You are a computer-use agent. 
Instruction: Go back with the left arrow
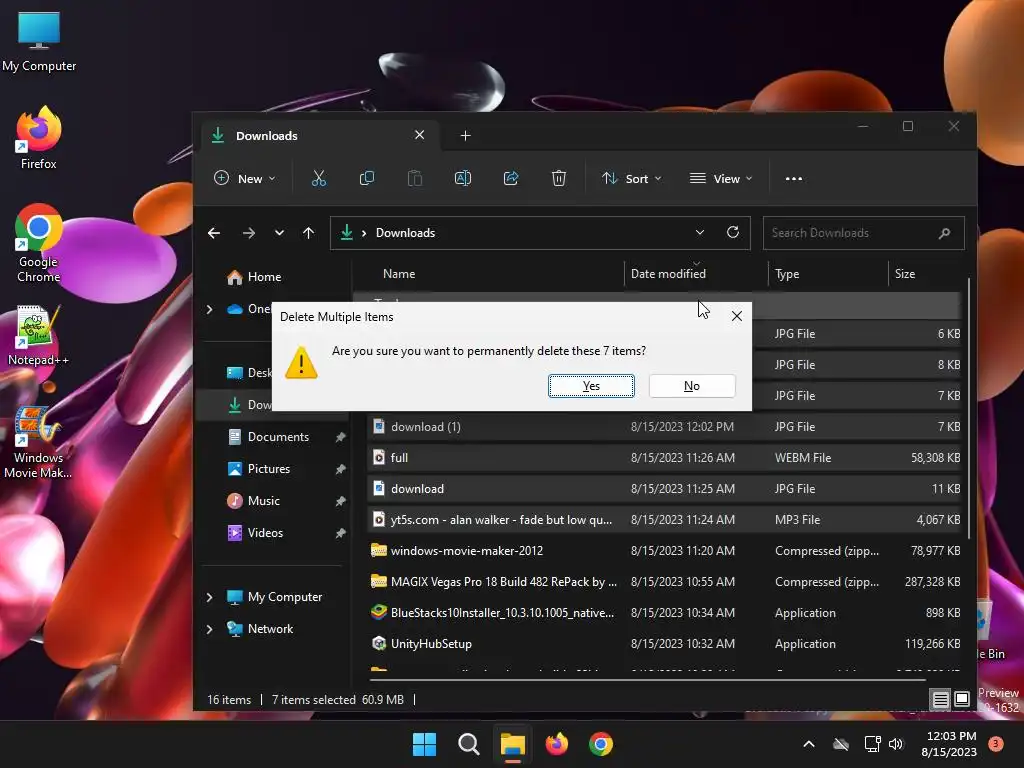(x=214, y=233)
